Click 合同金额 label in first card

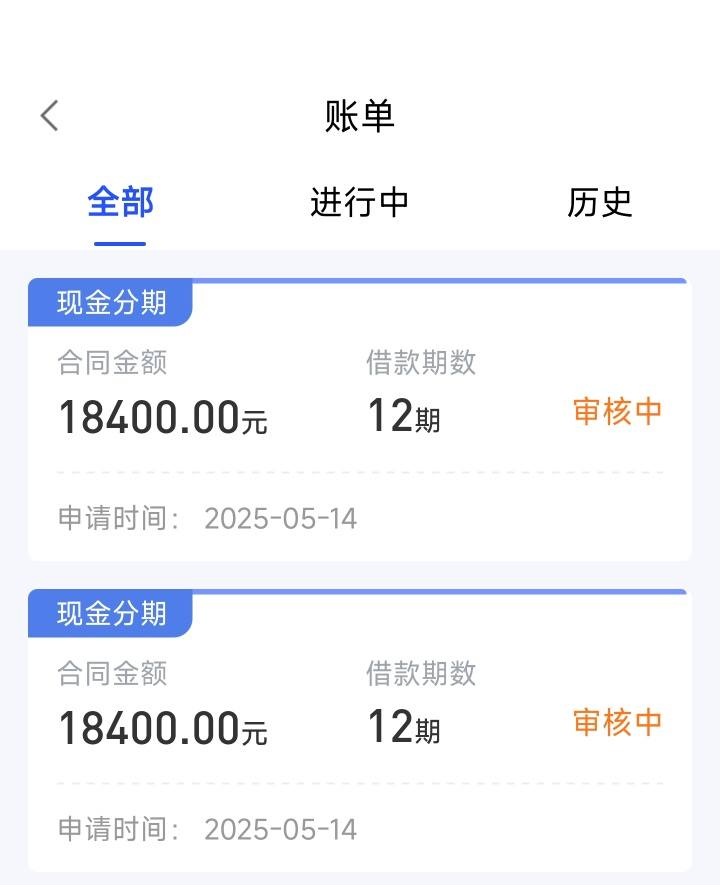click(x=112, y=362)
